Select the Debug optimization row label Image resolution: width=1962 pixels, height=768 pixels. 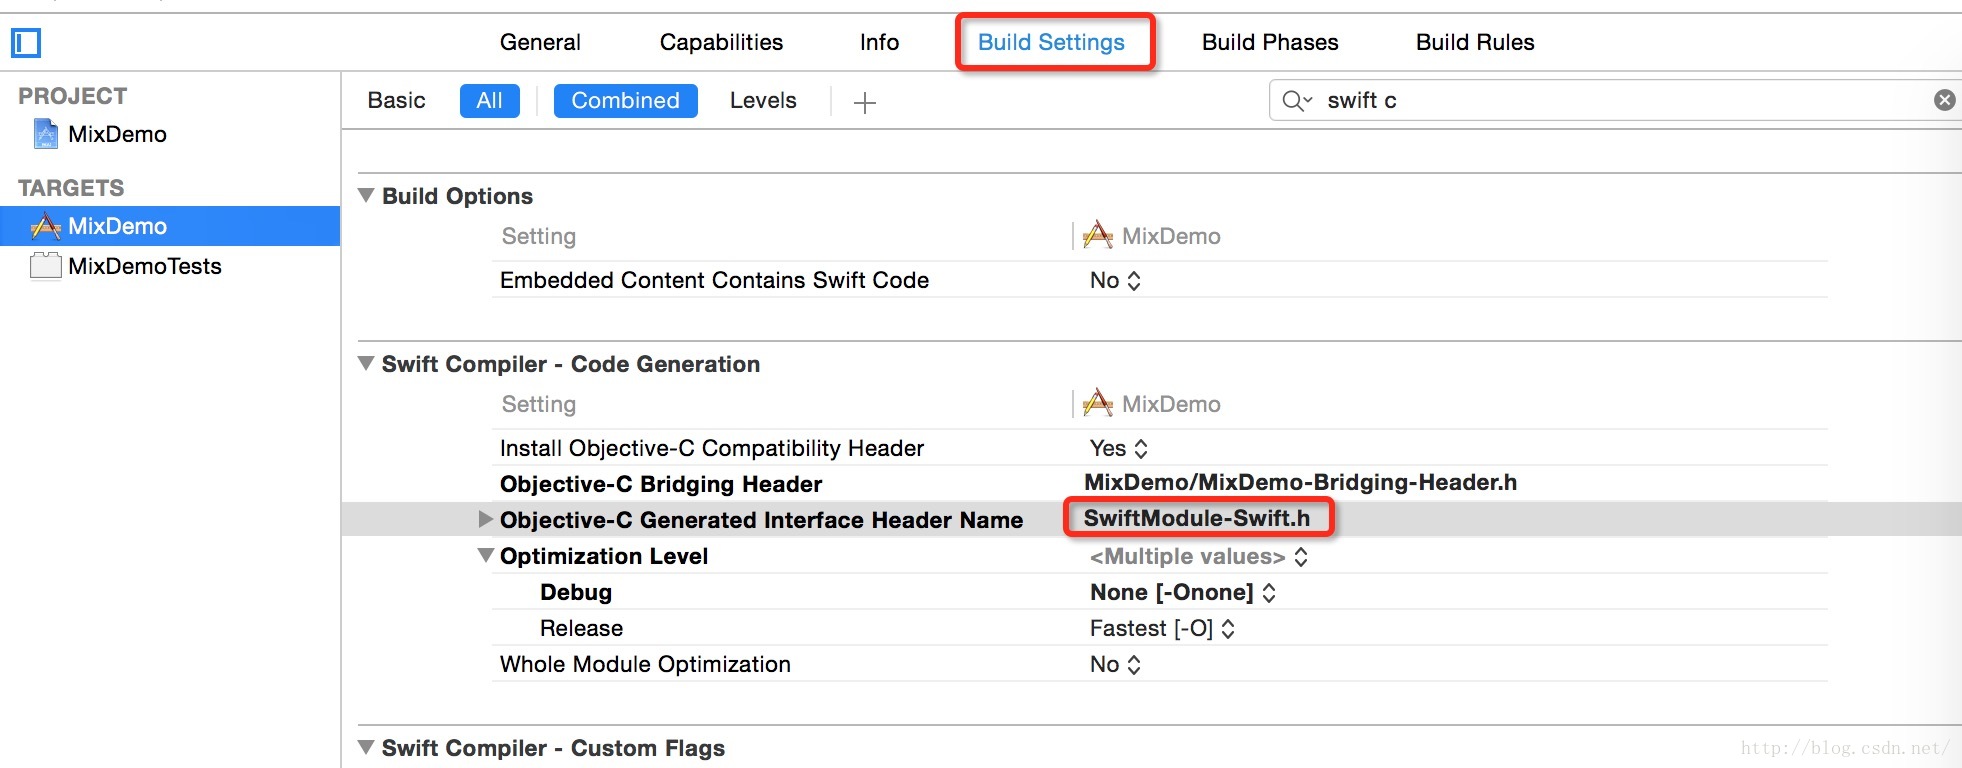pyautogui.click(x=576, y=592)
